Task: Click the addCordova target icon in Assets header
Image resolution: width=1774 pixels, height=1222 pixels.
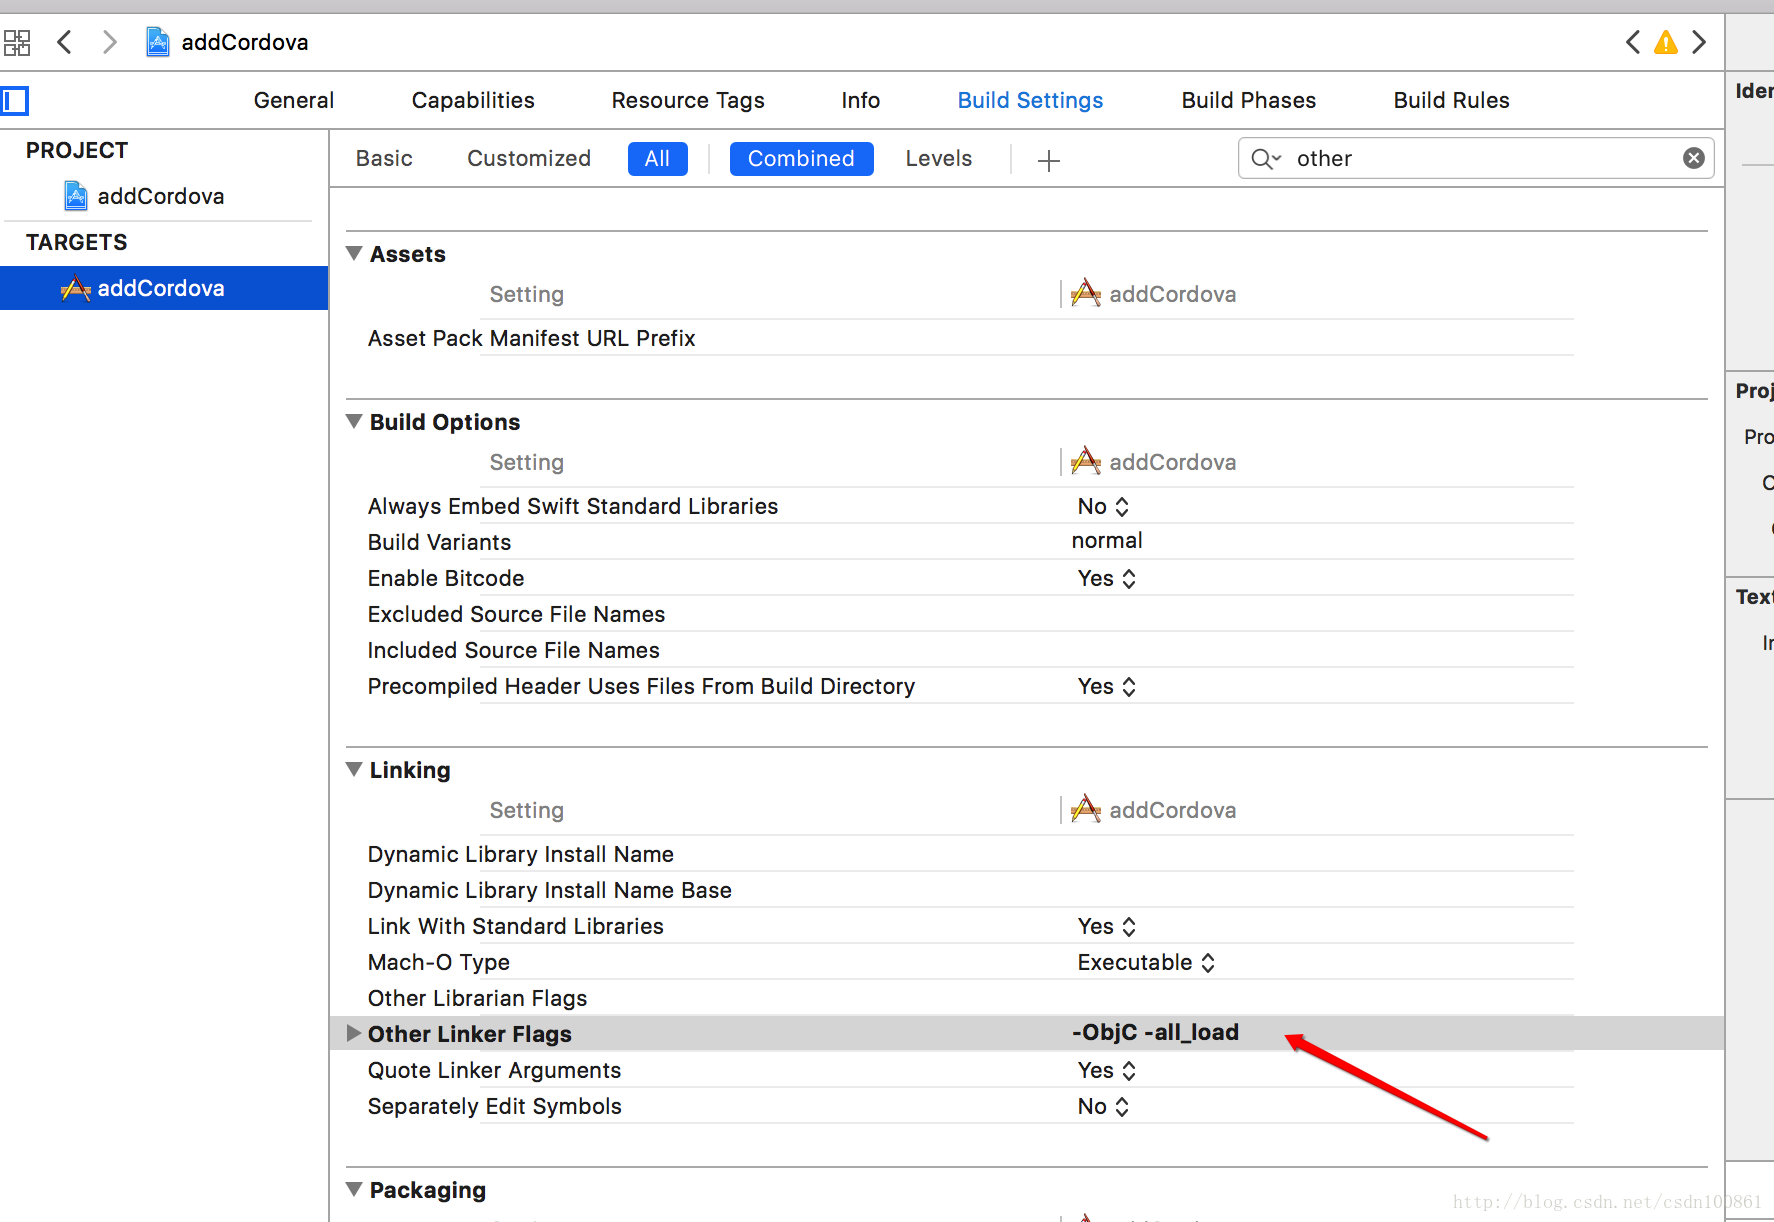Action: coord(1086,294)
